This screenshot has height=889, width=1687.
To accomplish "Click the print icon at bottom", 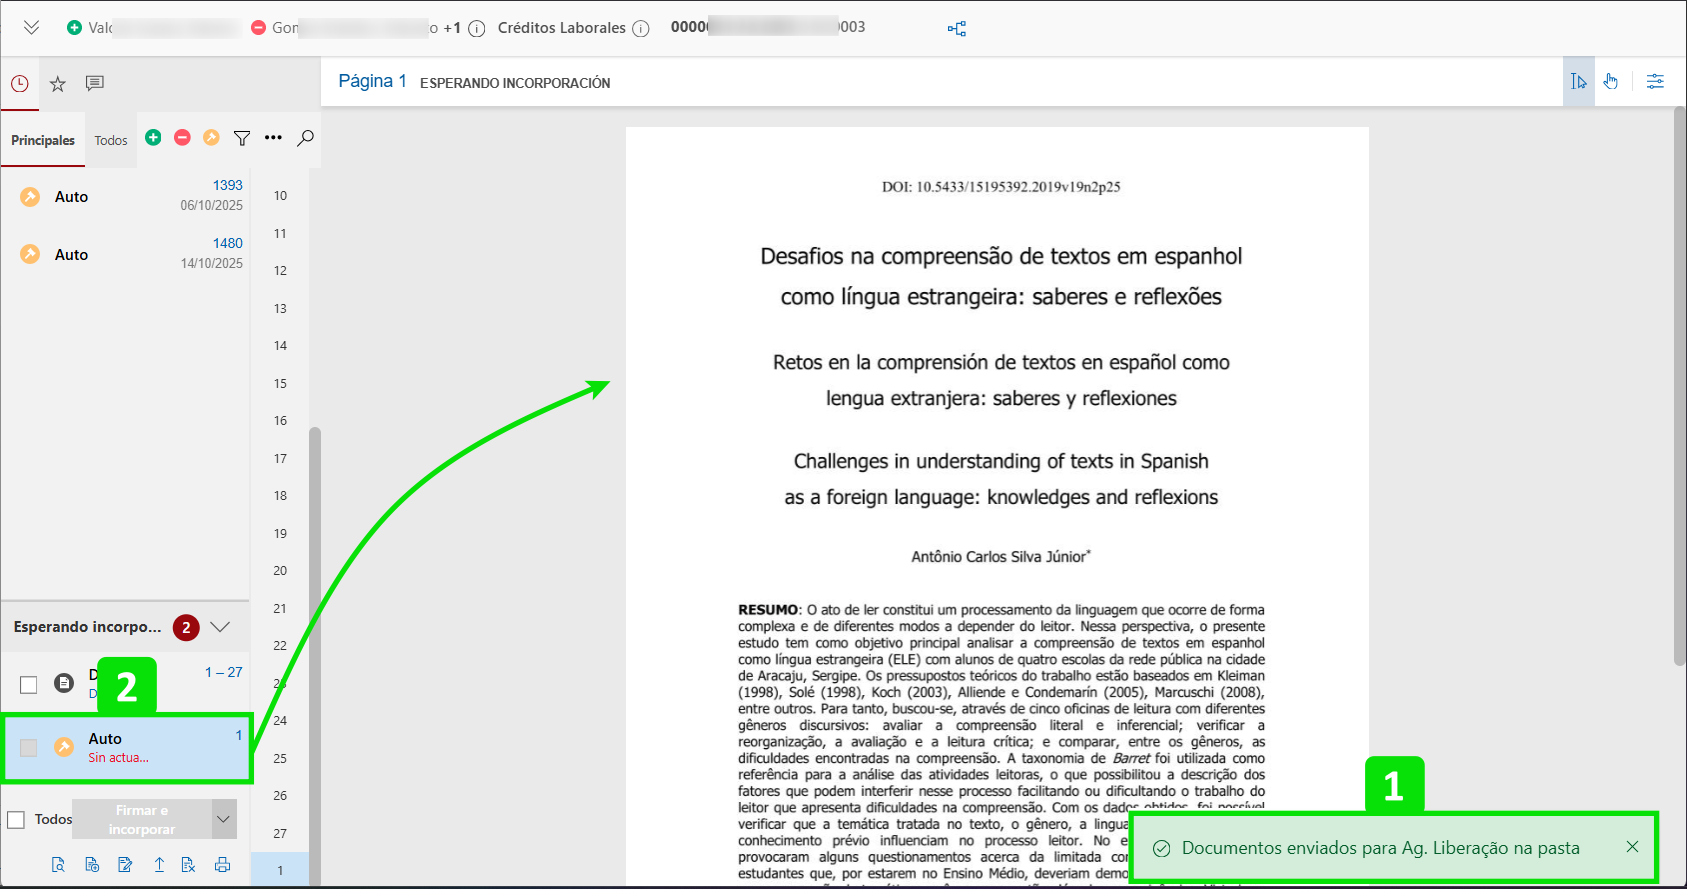I will [222, 865].
